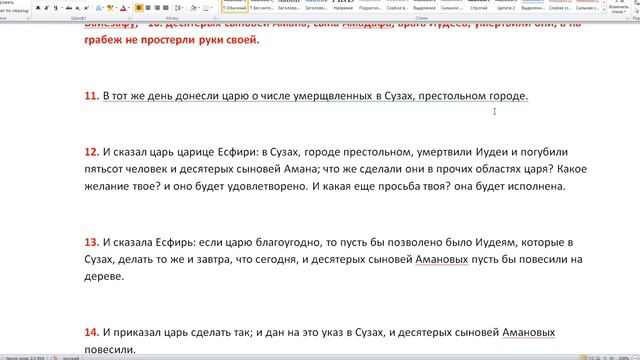
Task: Select the 'Обычный' style
Action: point(235,6)
